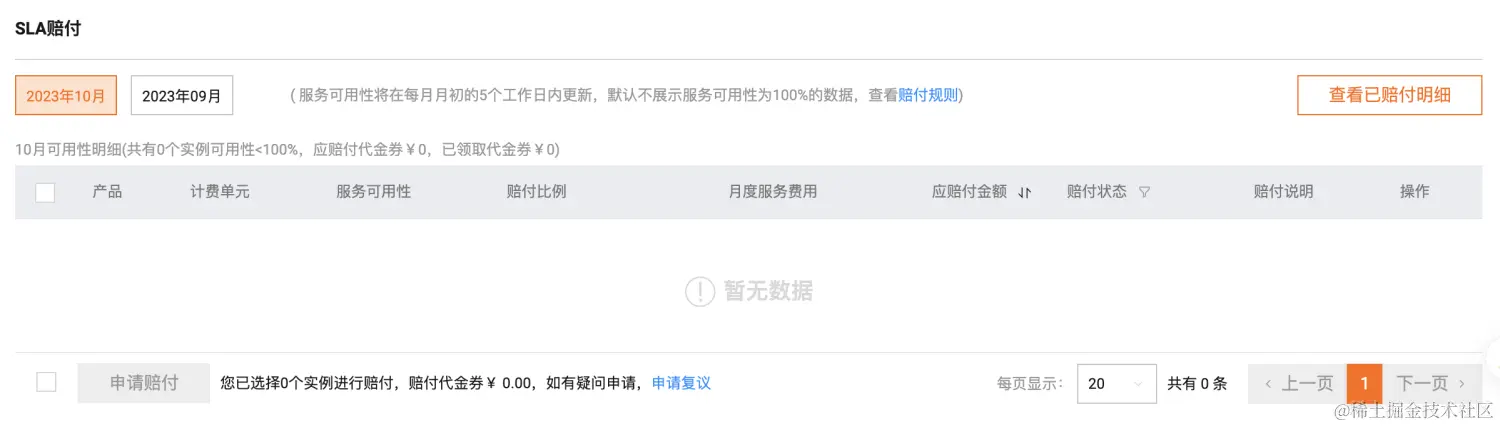
Task: Click the 服务可用性 column header
Action: click(373, 191)
